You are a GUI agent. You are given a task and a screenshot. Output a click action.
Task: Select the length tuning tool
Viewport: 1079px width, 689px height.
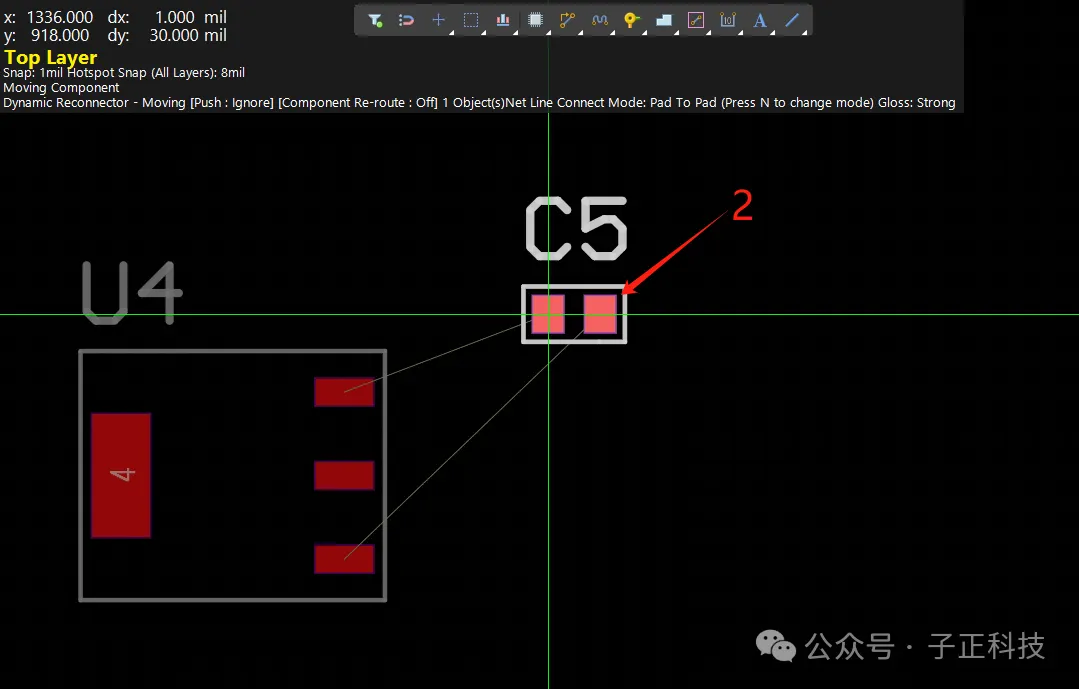(x=599, y=20)
